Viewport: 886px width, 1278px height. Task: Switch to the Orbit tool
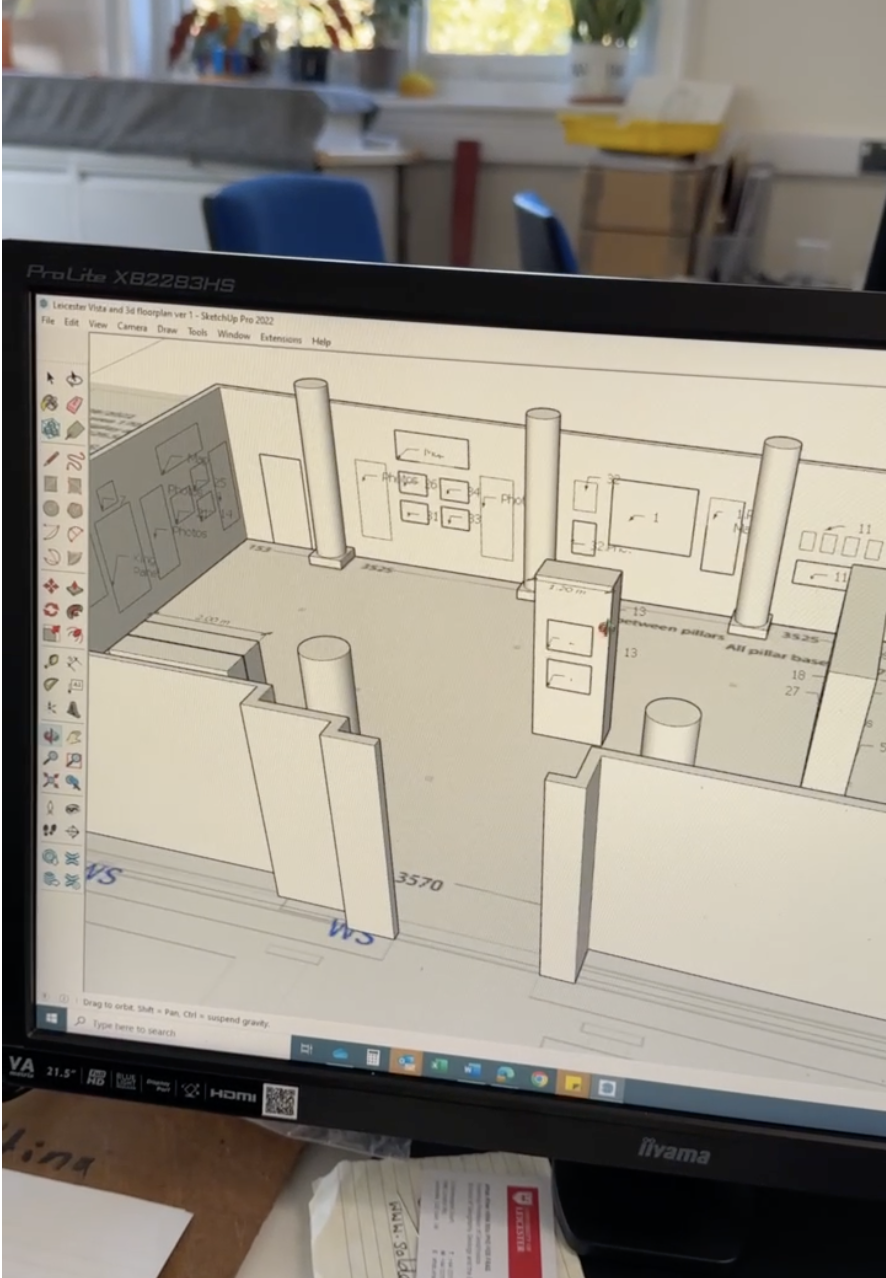pos(52,735)
